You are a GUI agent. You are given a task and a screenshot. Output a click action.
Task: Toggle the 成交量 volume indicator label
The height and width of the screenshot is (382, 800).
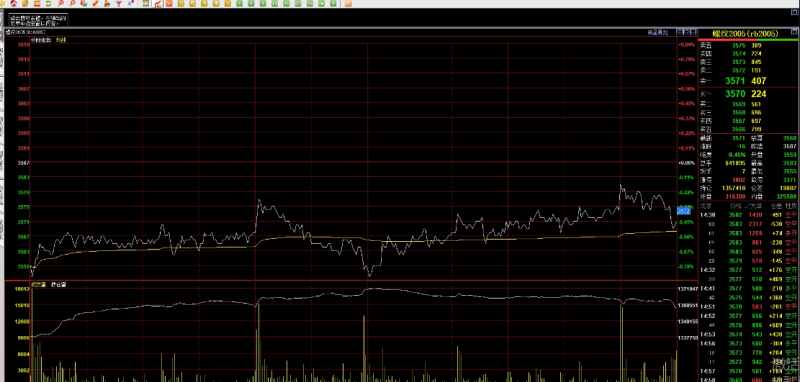pyautogui.click(x=38, y=285)
